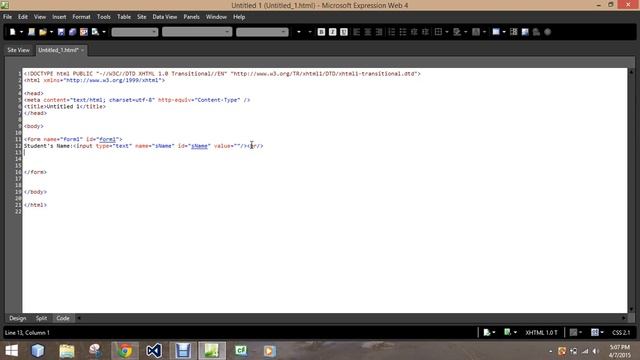
Task: Open File Explorer from the taskbar
Action: click(x=67, y=351)
